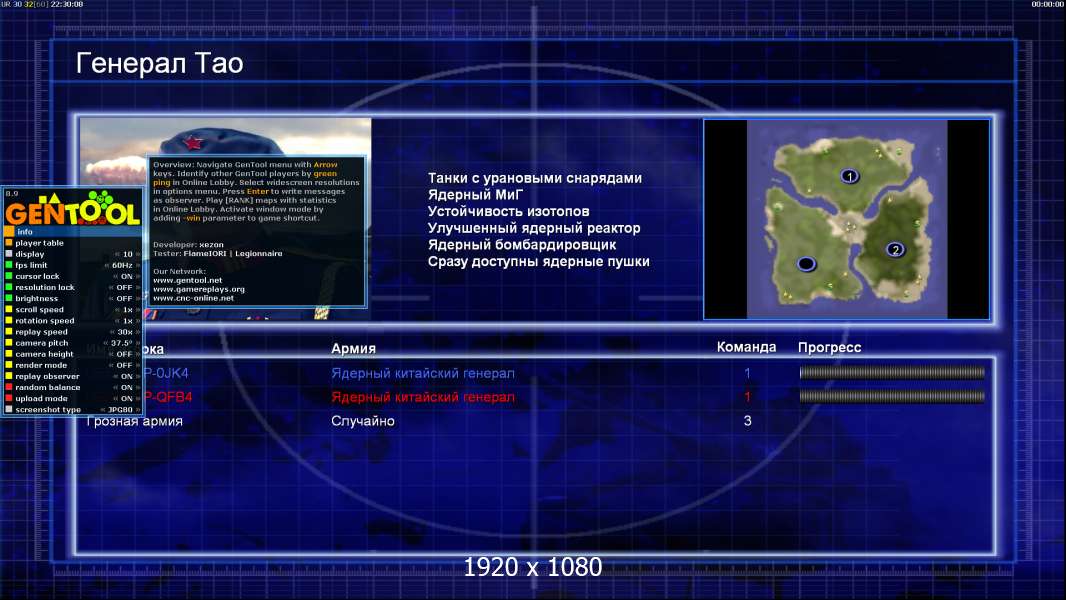Click the white square beside screenshot type

pyautogui.click(x=9, y=410)
